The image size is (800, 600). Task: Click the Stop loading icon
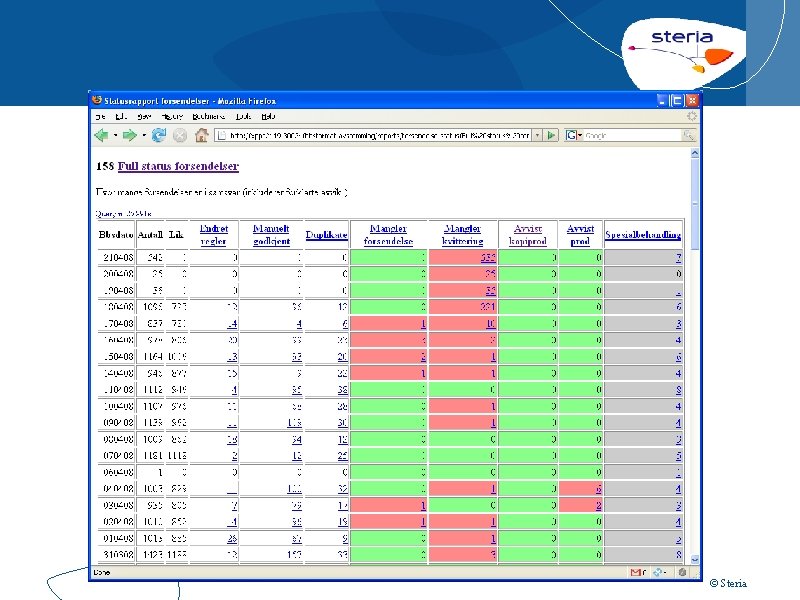[180, 135]
